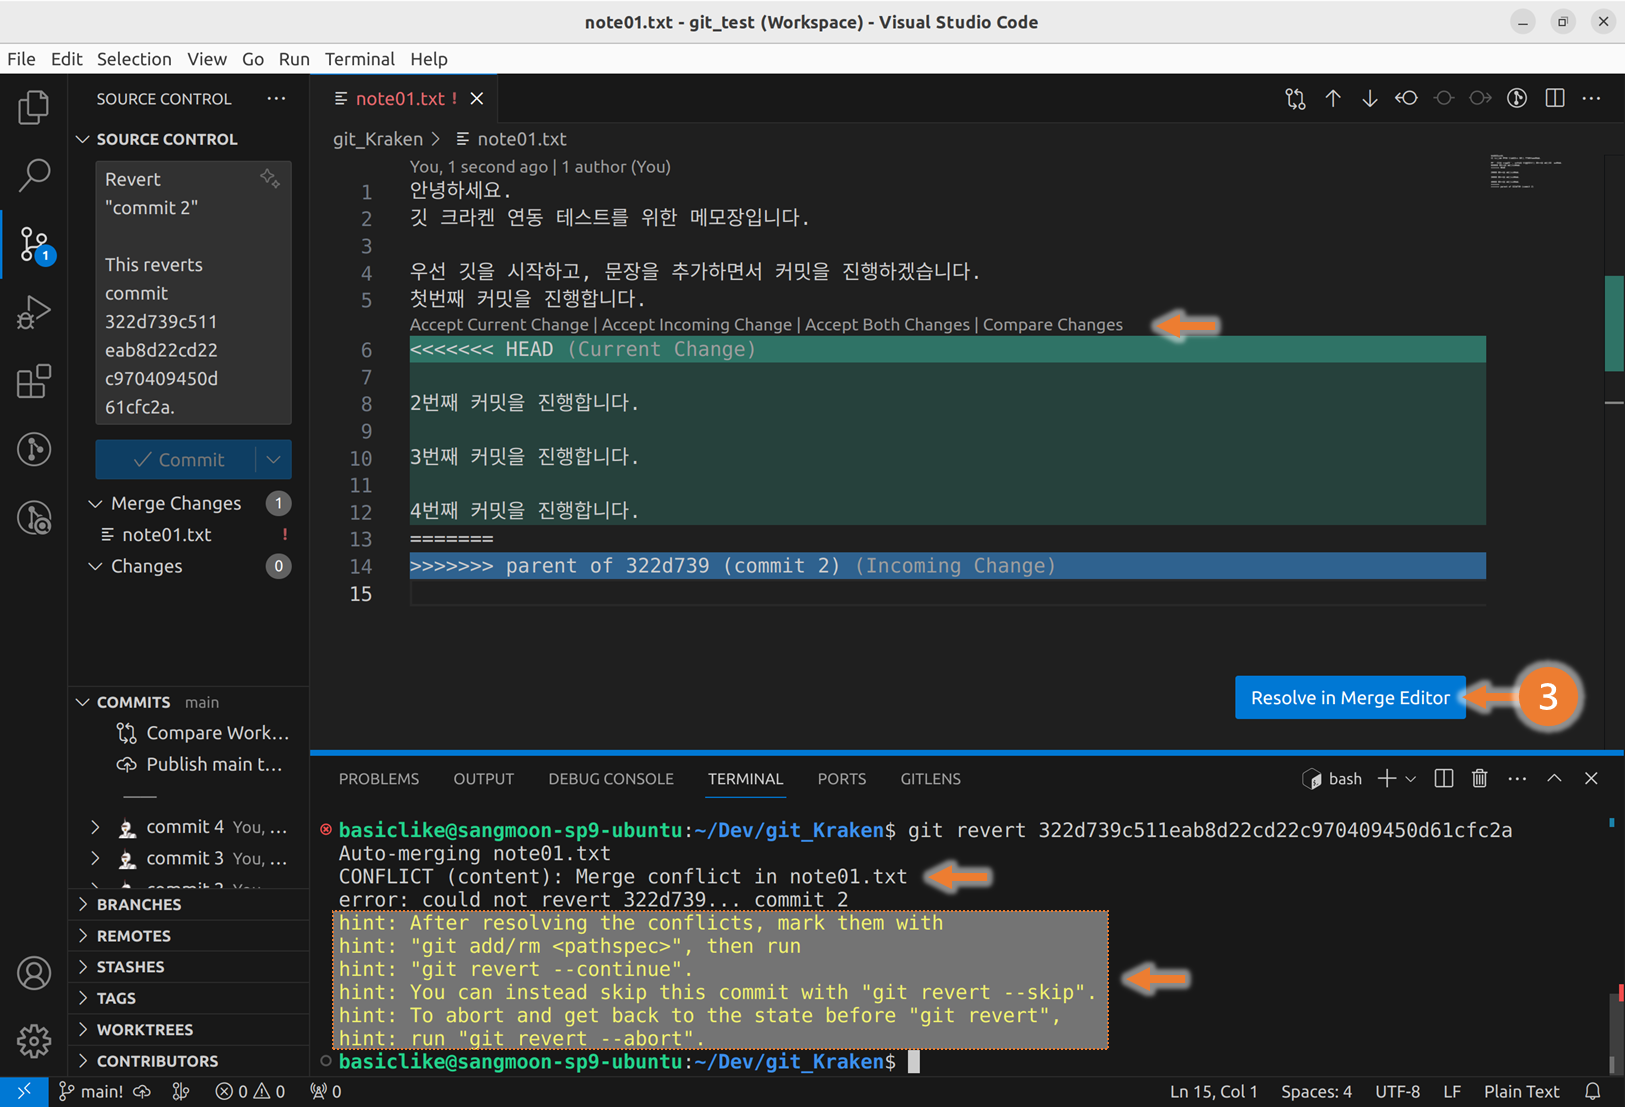The width and height of the screenshot is (1625, 1107).
Task: Click Compare Working Tree icon in Commits
Action: pyautogui.click(x=127, y=733)
